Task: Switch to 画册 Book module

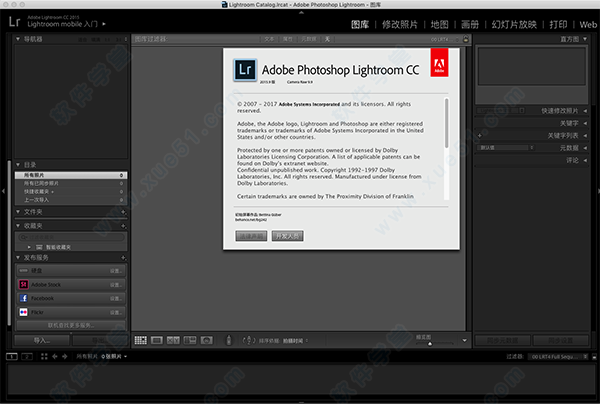Action: [x=470, y=24]
